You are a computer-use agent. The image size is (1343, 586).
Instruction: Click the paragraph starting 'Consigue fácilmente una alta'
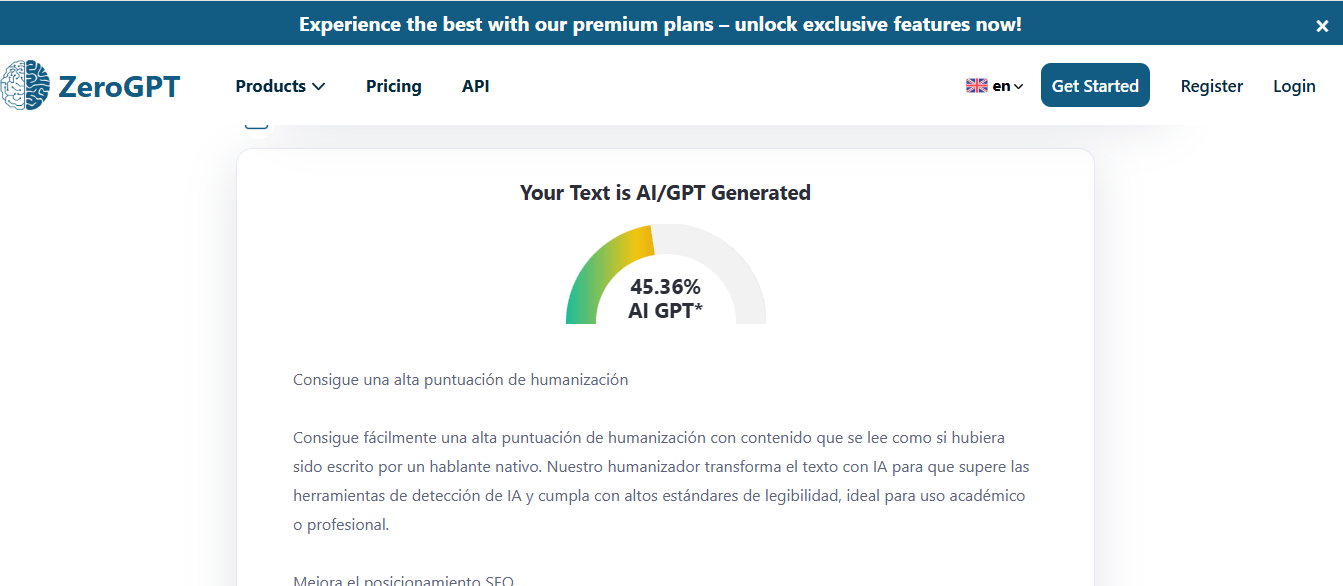pos(661,481)
